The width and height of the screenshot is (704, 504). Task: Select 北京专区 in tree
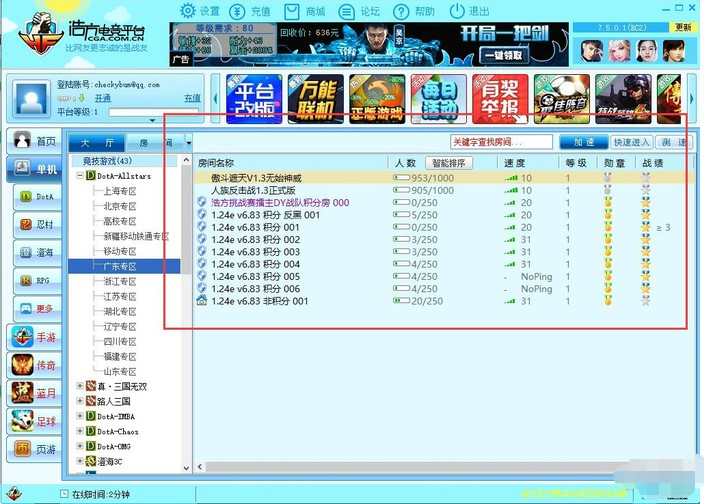click(x=119, y=206)
